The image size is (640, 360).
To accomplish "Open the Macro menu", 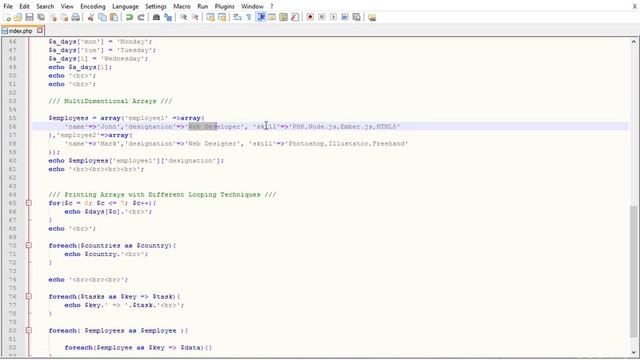I will pyautogui.click(x=182, y=6).
